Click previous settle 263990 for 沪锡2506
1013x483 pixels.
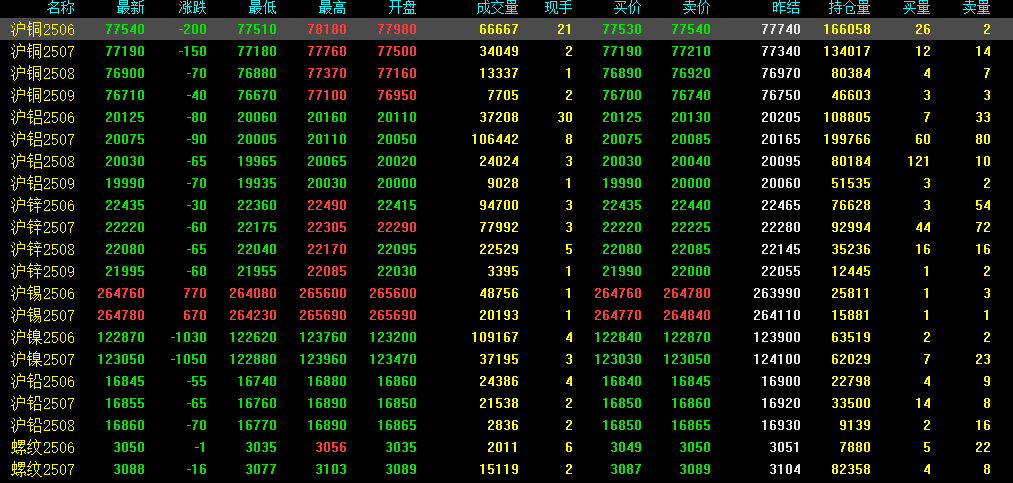[777, 293]
